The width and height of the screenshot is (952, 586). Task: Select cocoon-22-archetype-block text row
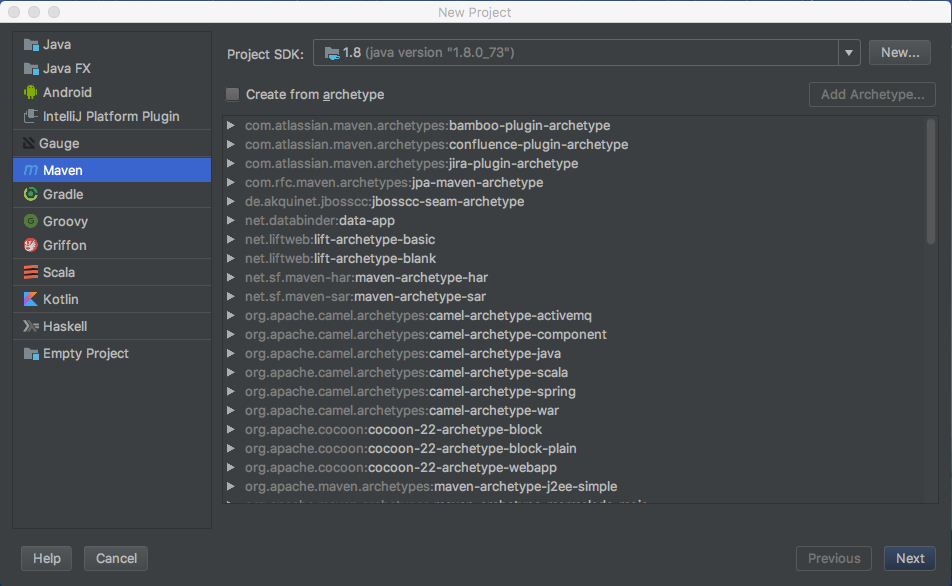[393, 429]
